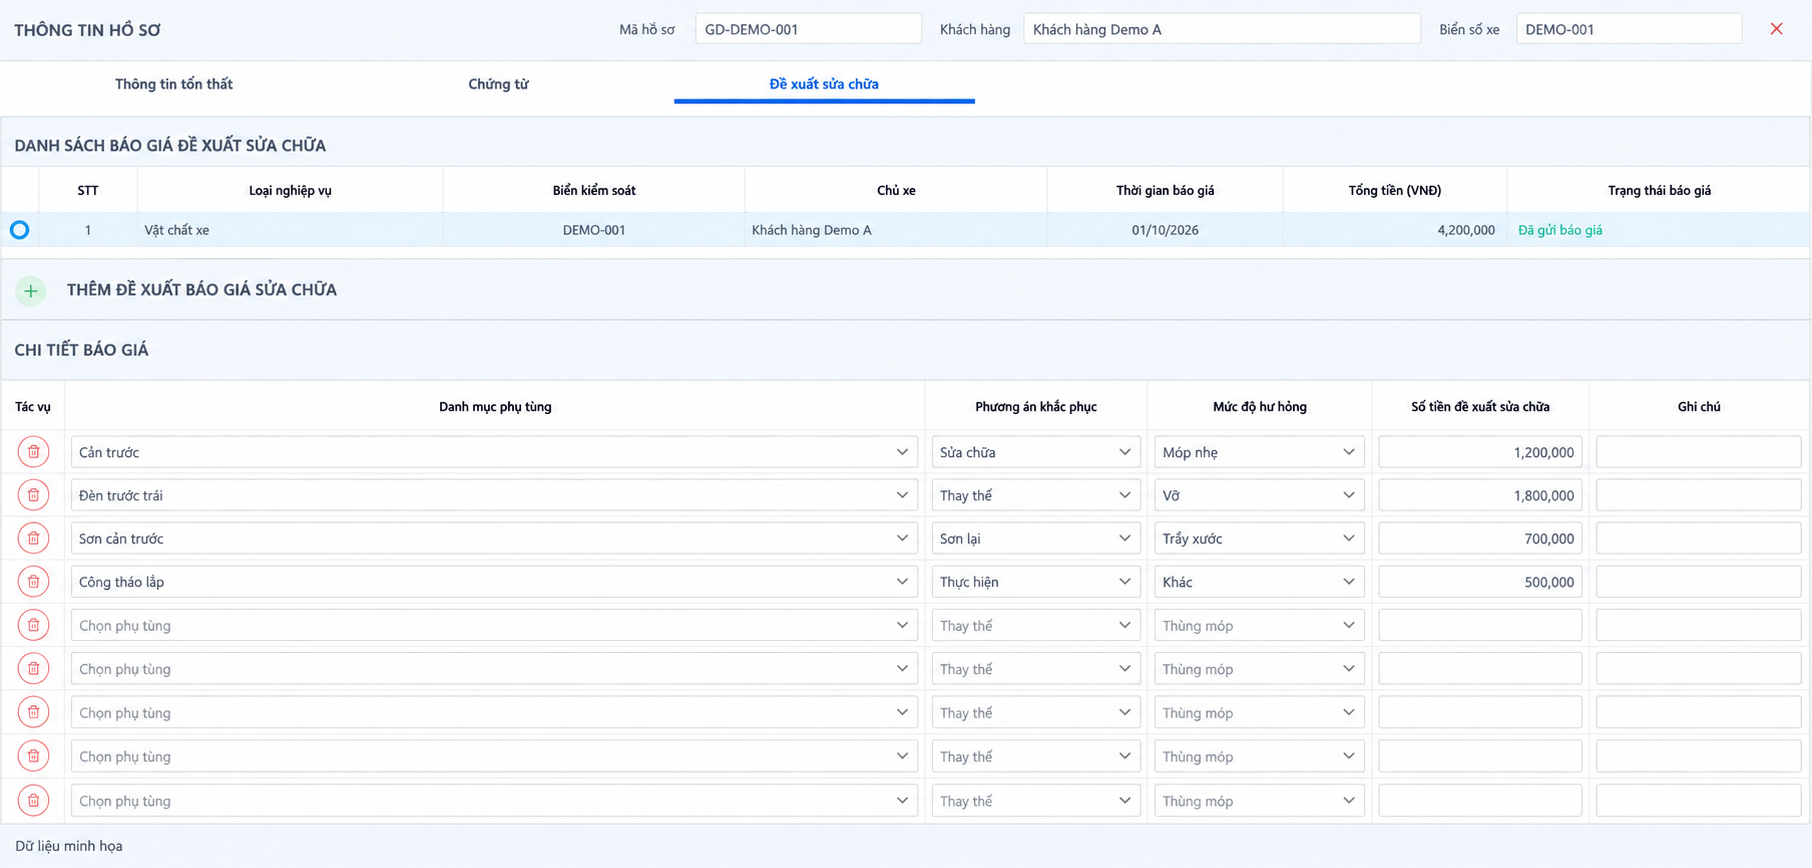Change the Sửa chữa repair method dropdown

[1036, 452]
